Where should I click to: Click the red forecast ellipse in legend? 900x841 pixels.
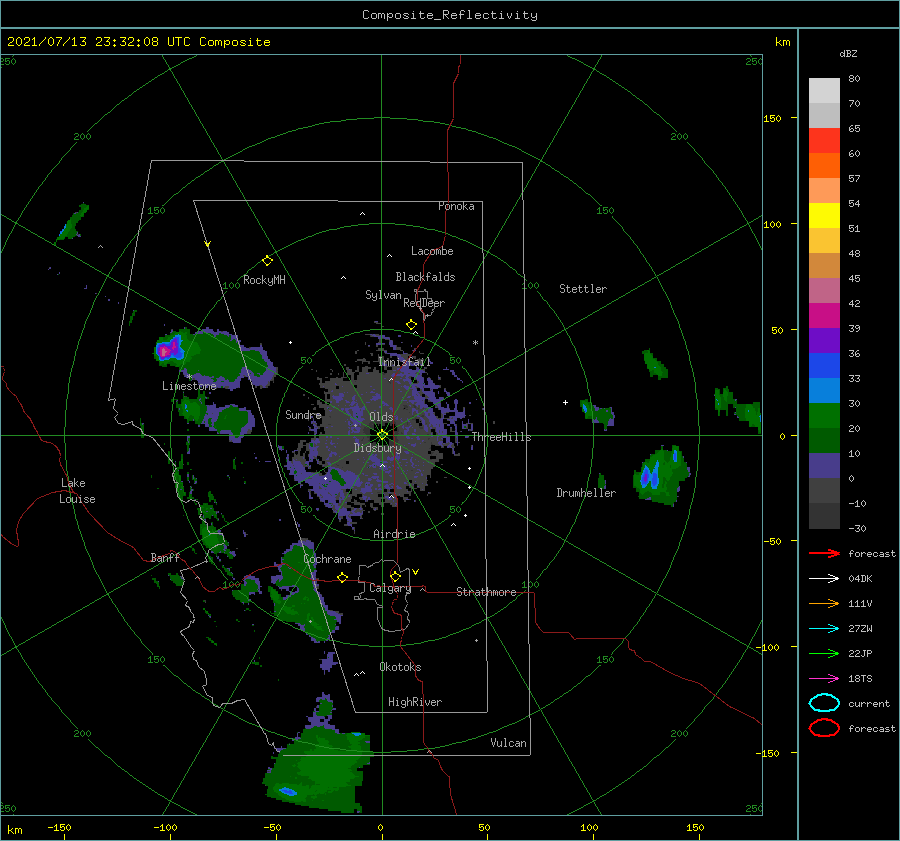(x=824, y=728)
